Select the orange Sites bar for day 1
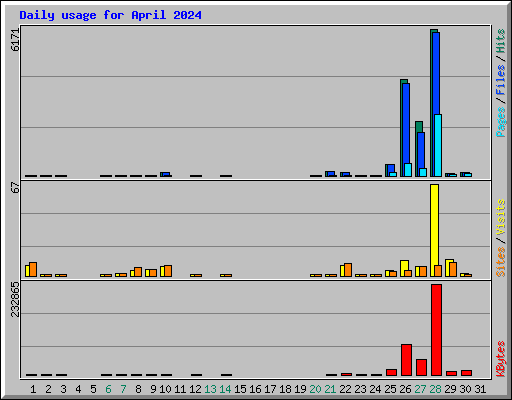The width and height of the screenshot is (512, 400). click(x=33, y=269)
